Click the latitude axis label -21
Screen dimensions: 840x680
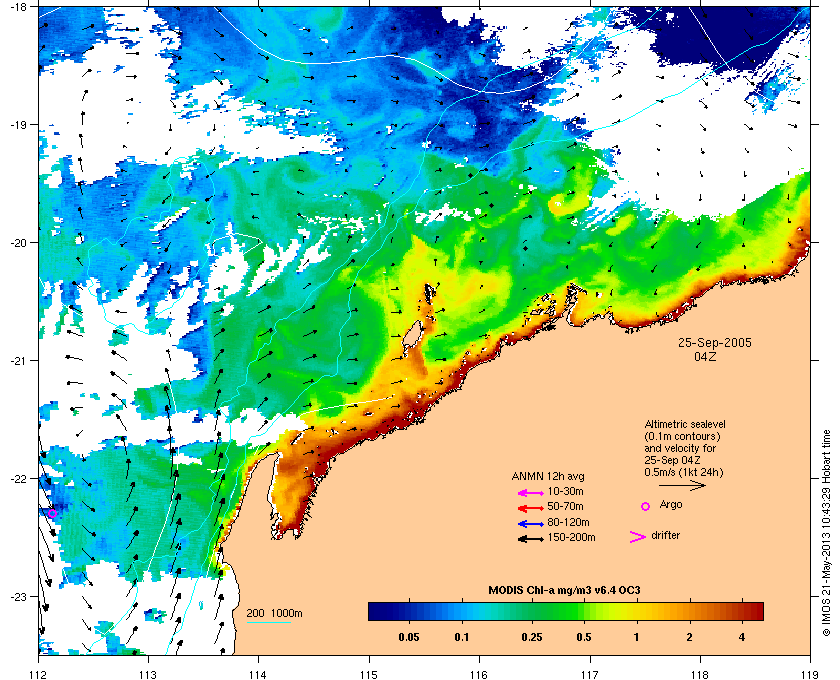18,360
